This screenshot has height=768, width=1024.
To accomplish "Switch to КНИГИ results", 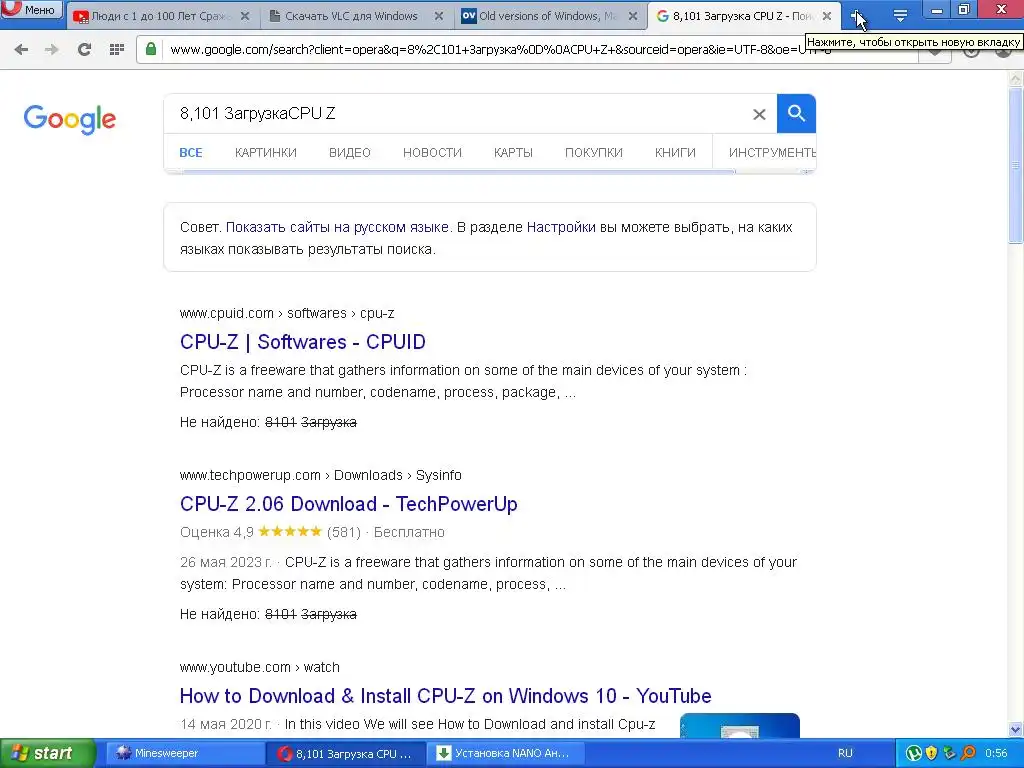I will coord(675,153).
